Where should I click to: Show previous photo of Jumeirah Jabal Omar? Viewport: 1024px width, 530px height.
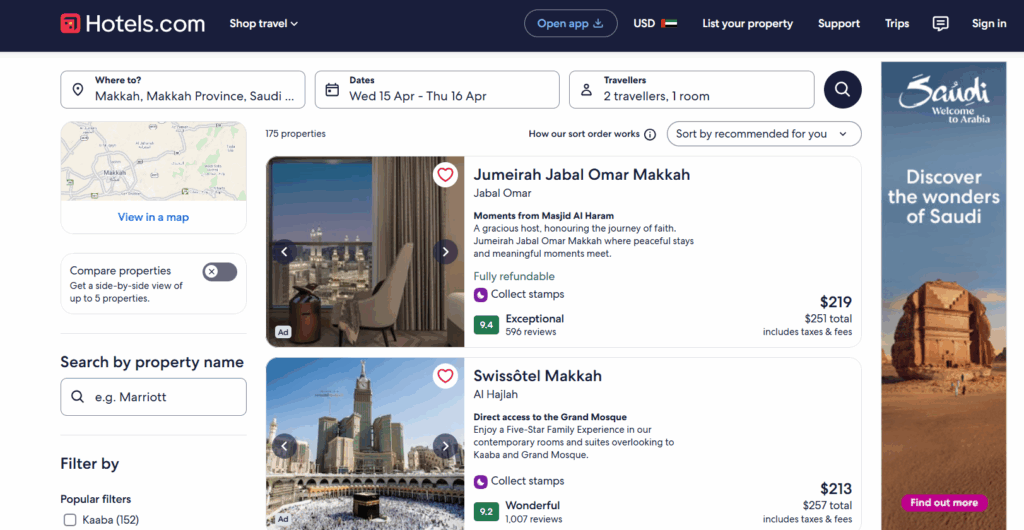(285, 251)
